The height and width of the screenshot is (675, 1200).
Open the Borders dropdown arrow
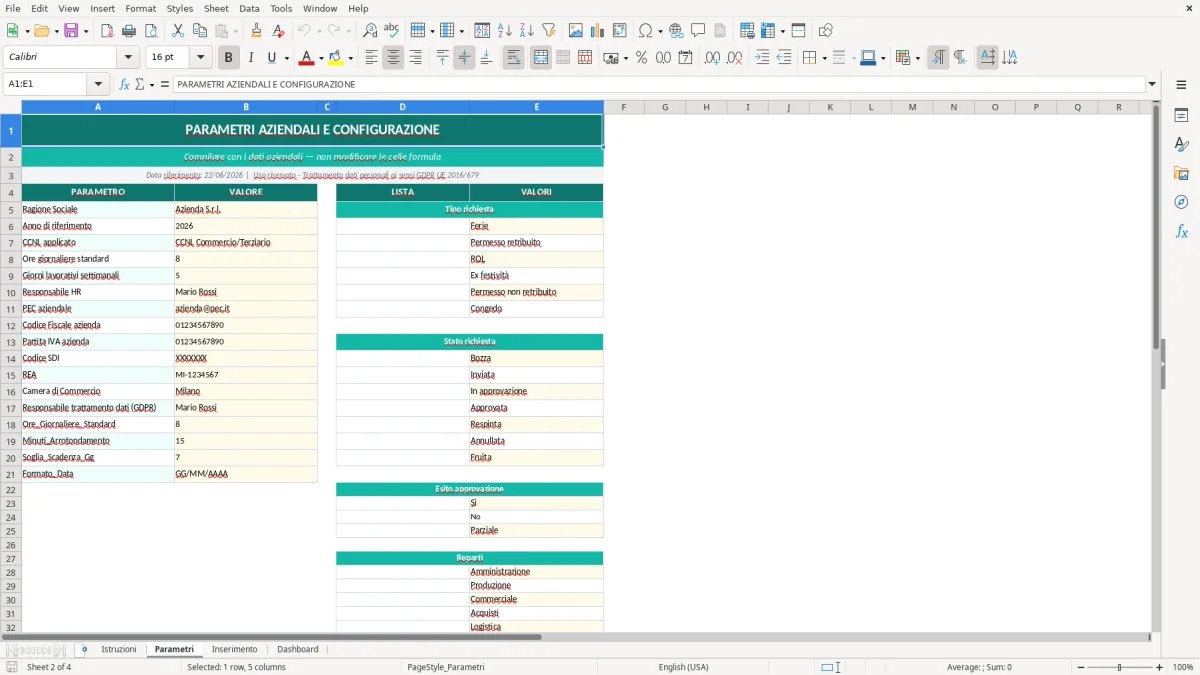click(824, 58)
